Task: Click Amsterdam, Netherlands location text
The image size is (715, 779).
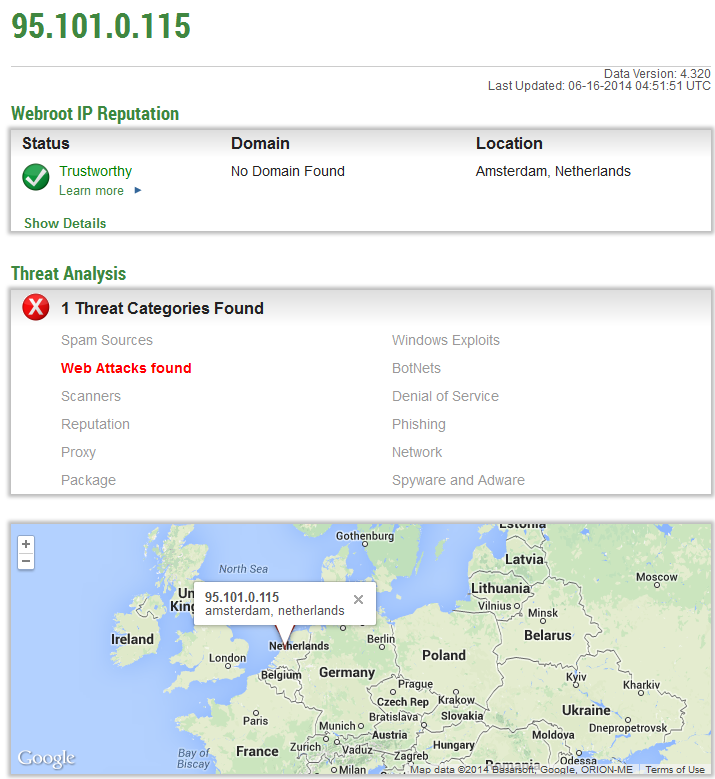Action: click(553, 171)
